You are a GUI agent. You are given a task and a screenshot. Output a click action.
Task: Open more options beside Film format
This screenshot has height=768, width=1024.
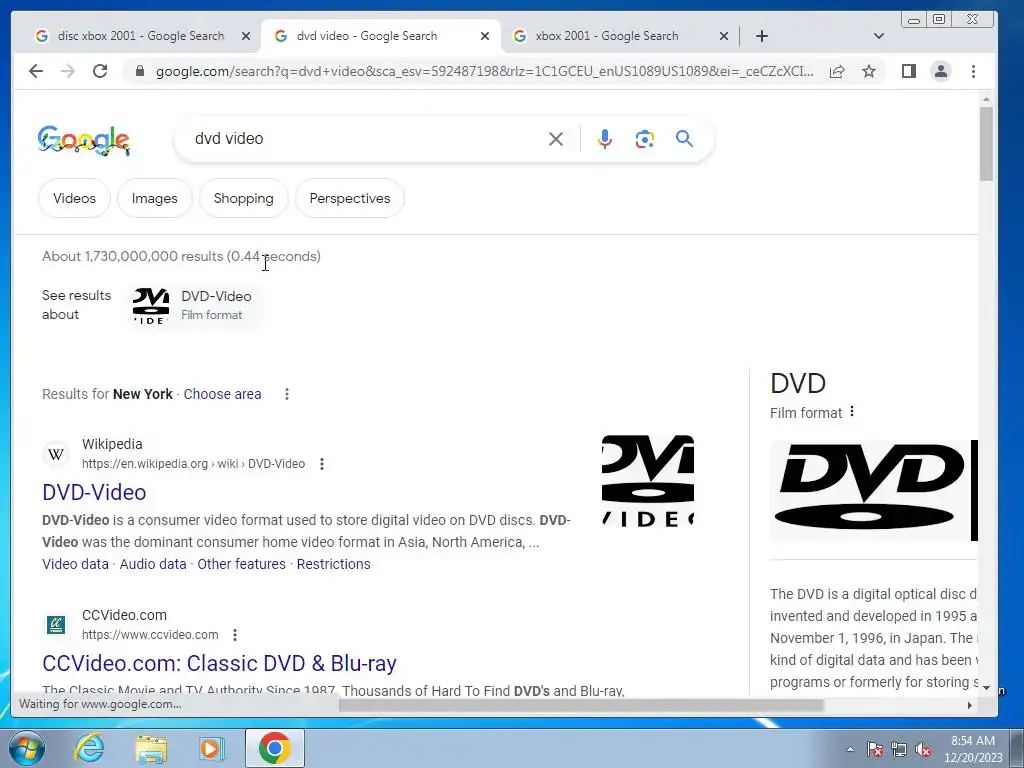point(852,412)
